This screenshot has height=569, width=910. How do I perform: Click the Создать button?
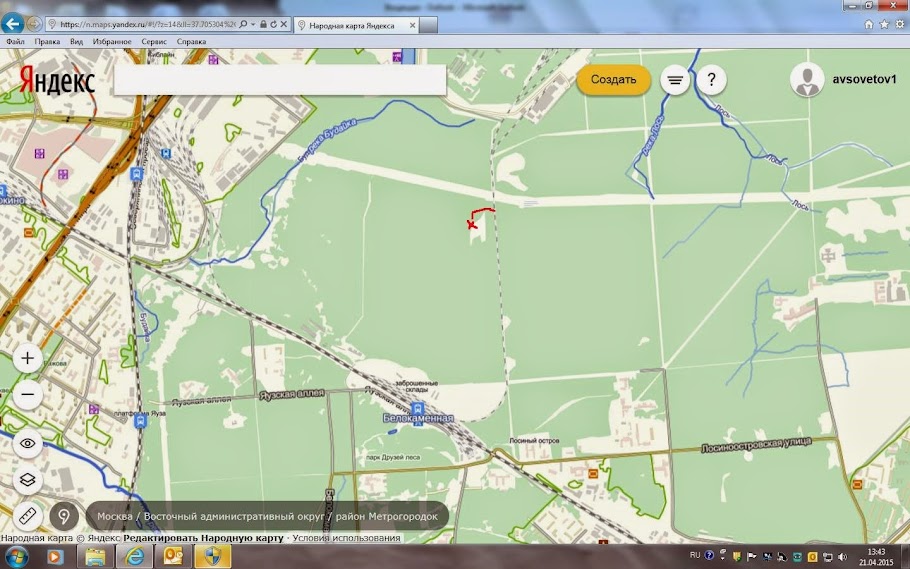click(613, 80)
